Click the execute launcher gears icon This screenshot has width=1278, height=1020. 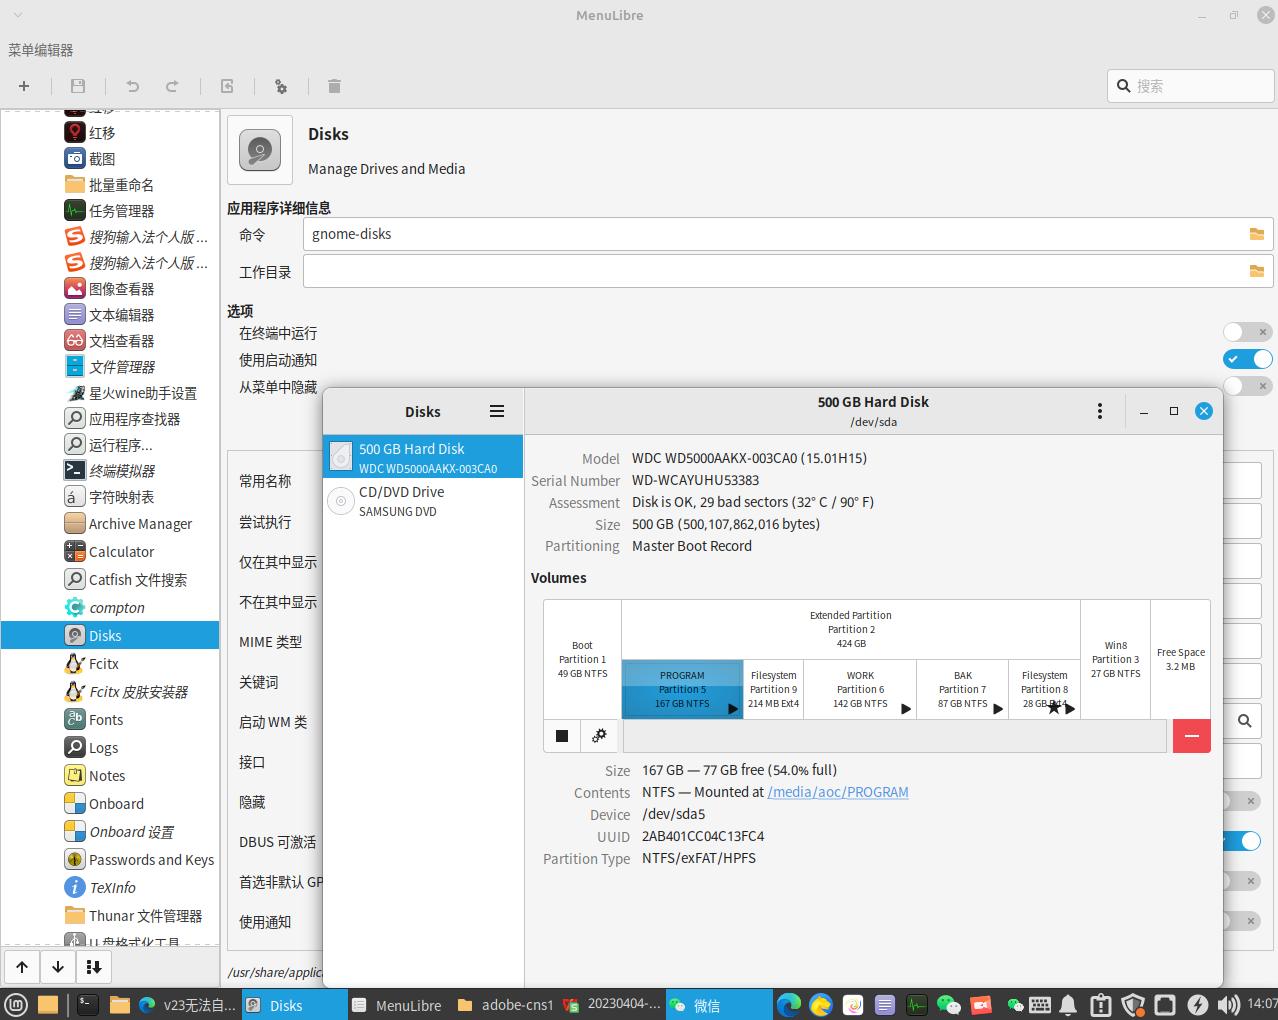(x=281, y=86)
